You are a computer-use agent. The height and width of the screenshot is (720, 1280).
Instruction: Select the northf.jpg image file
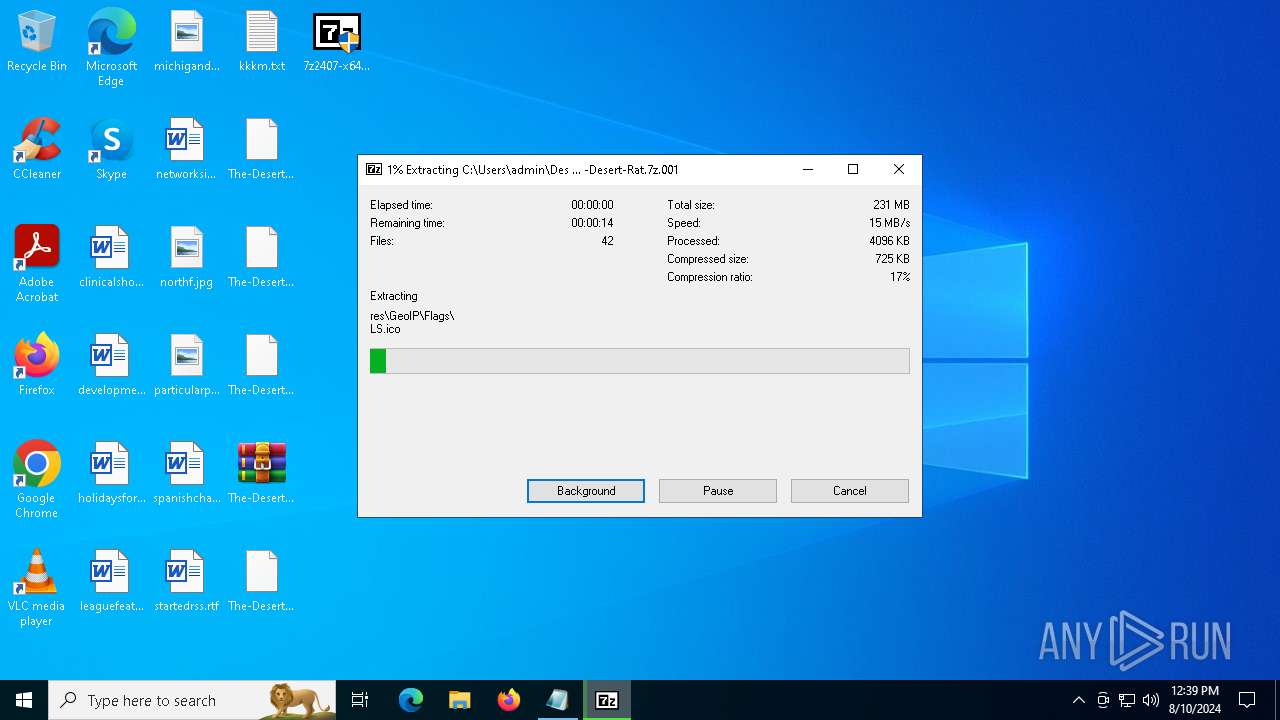[x=186, y=258]
